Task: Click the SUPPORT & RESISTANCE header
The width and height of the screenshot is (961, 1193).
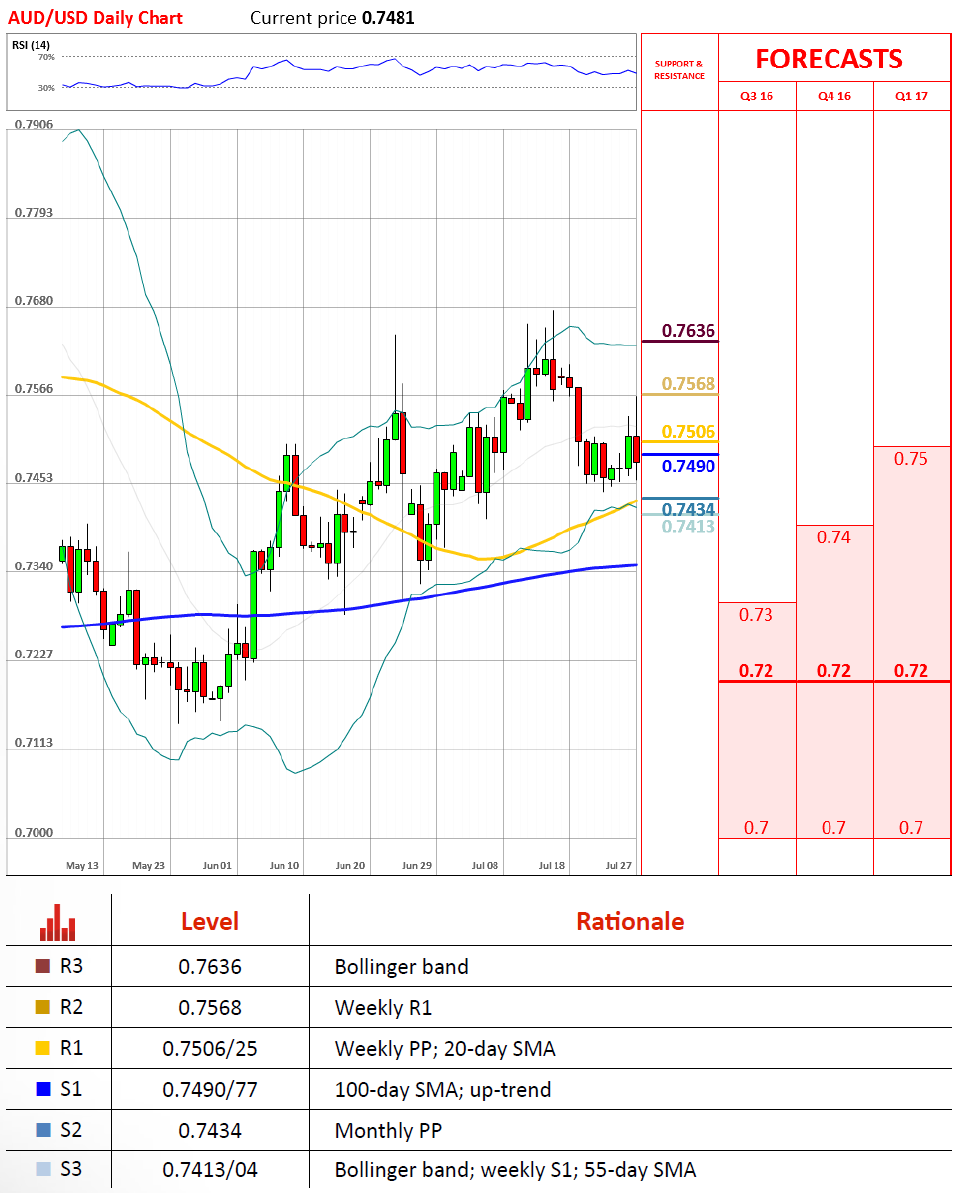Action: pos(679,70)
